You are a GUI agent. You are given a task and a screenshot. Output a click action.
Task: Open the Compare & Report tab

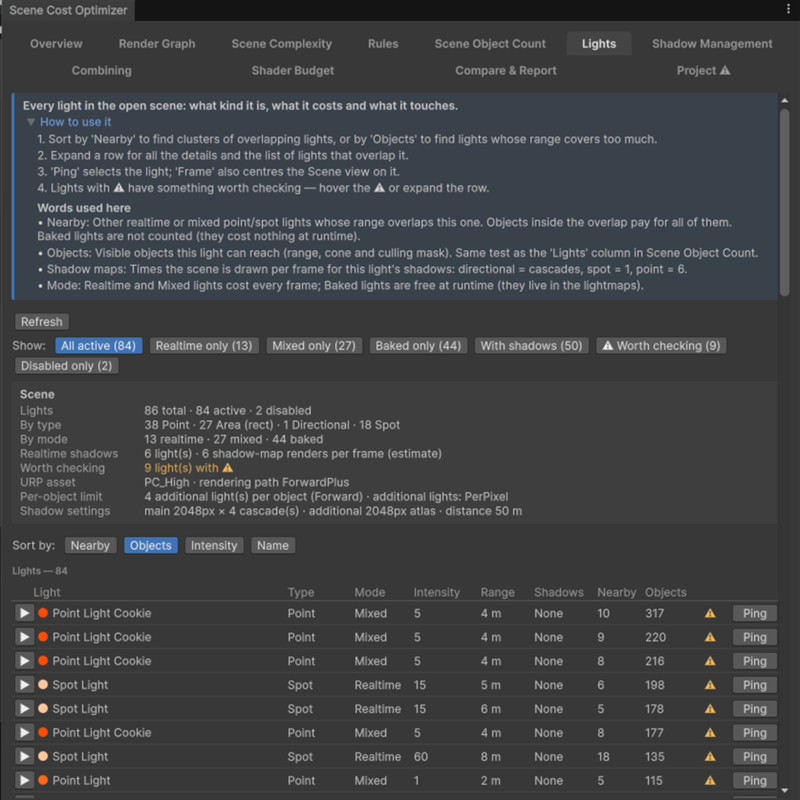[506, 71]
